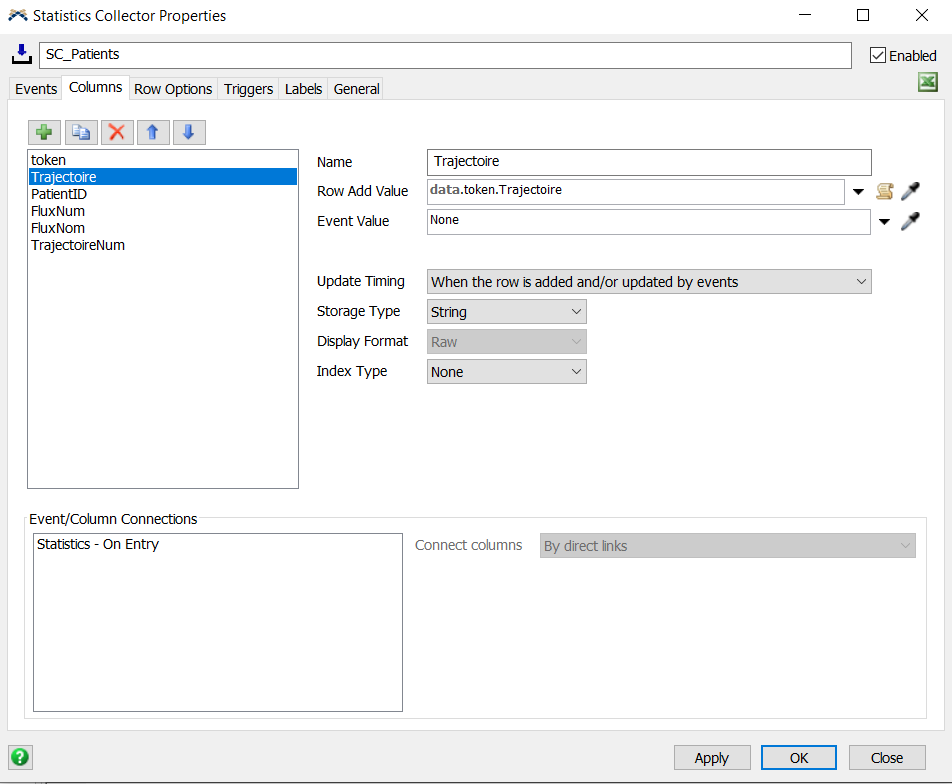Open the Update Timing dropdown
Viewport: 952px width, 784px height.
(649, 282)
